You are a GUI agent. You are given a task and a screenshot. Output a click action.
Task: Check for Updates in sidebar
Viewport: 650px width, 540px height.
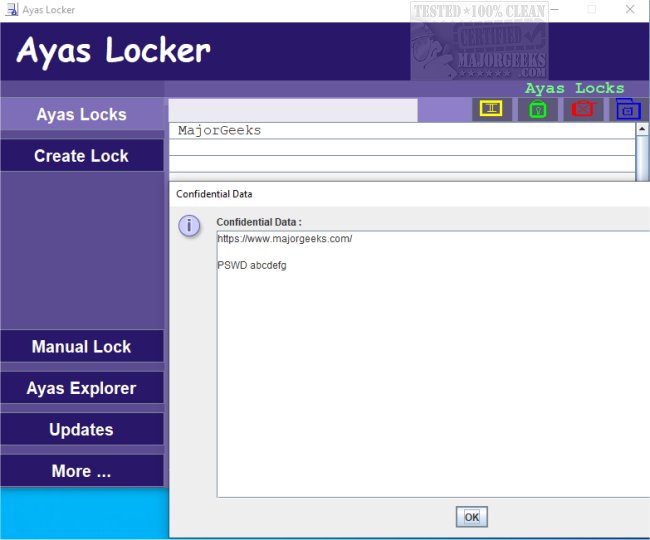pyautogui.click(x=82, y=429)
